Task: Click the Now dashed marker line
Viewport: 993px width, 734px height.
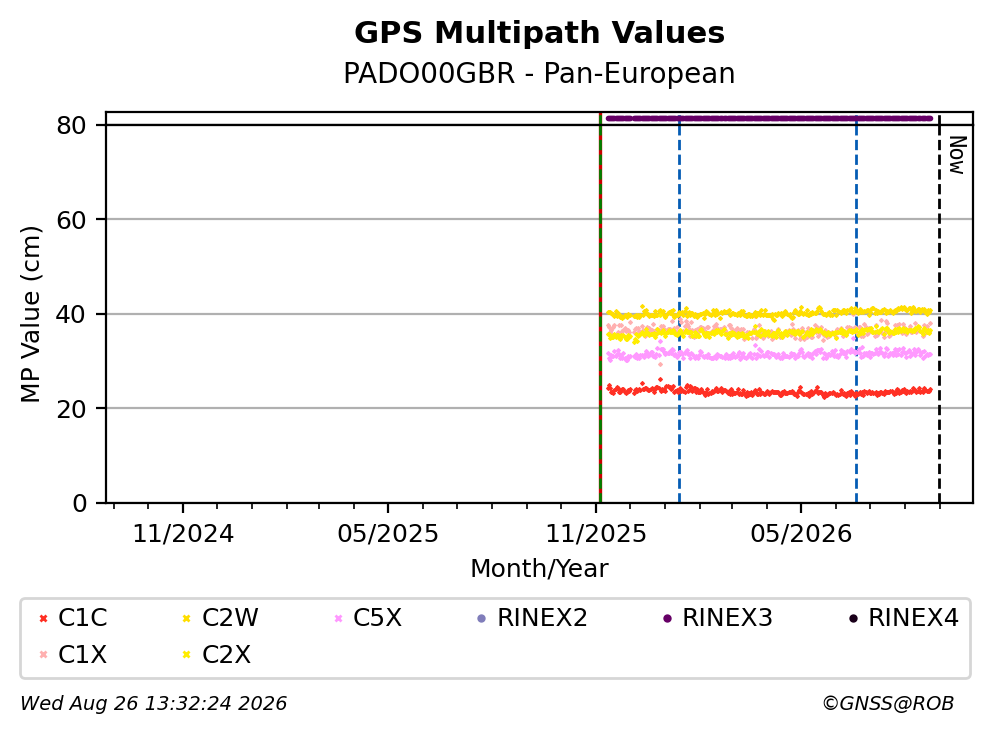Action: coord(939,308)
